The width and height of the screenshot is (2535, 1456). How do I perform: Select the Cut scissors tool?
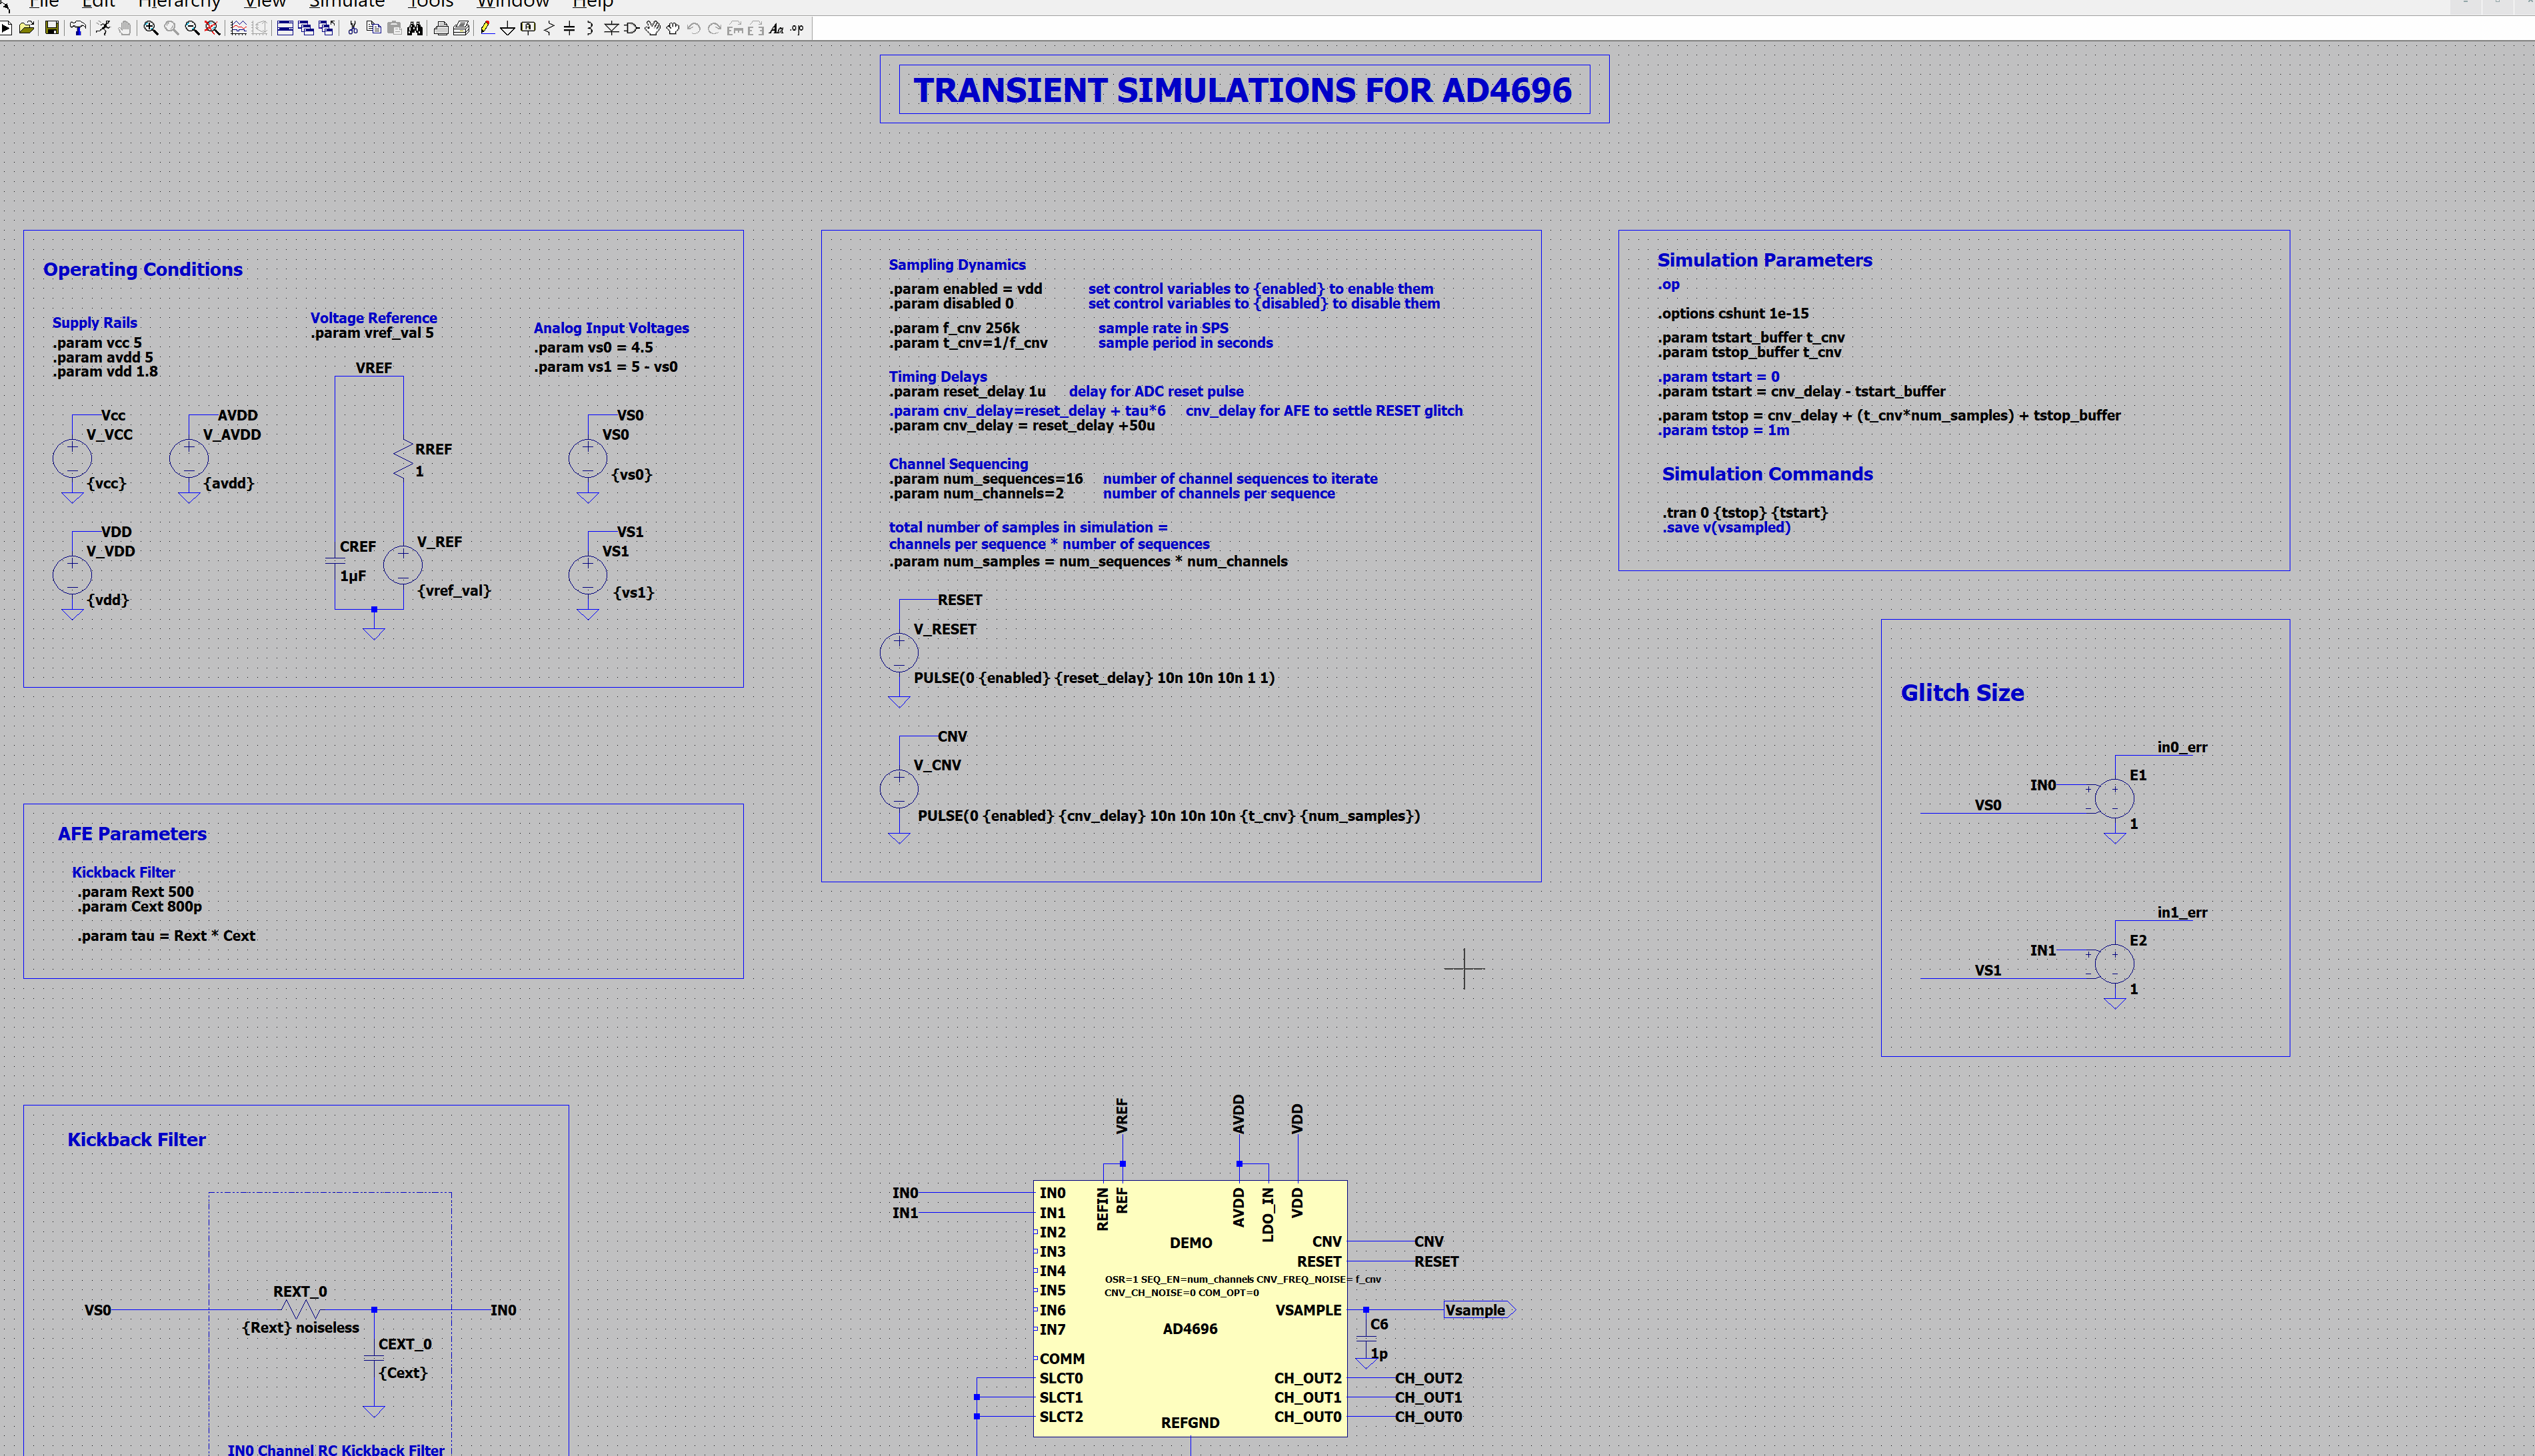353,28
